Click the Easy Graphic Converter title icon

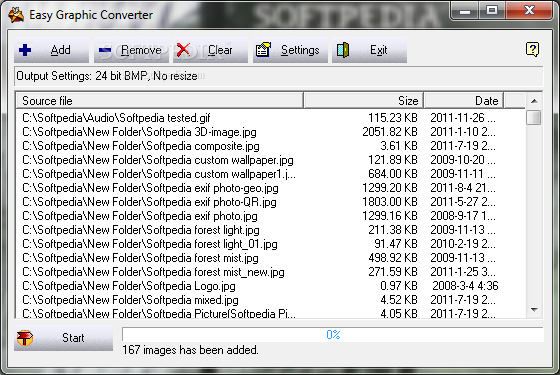point(16,15)
